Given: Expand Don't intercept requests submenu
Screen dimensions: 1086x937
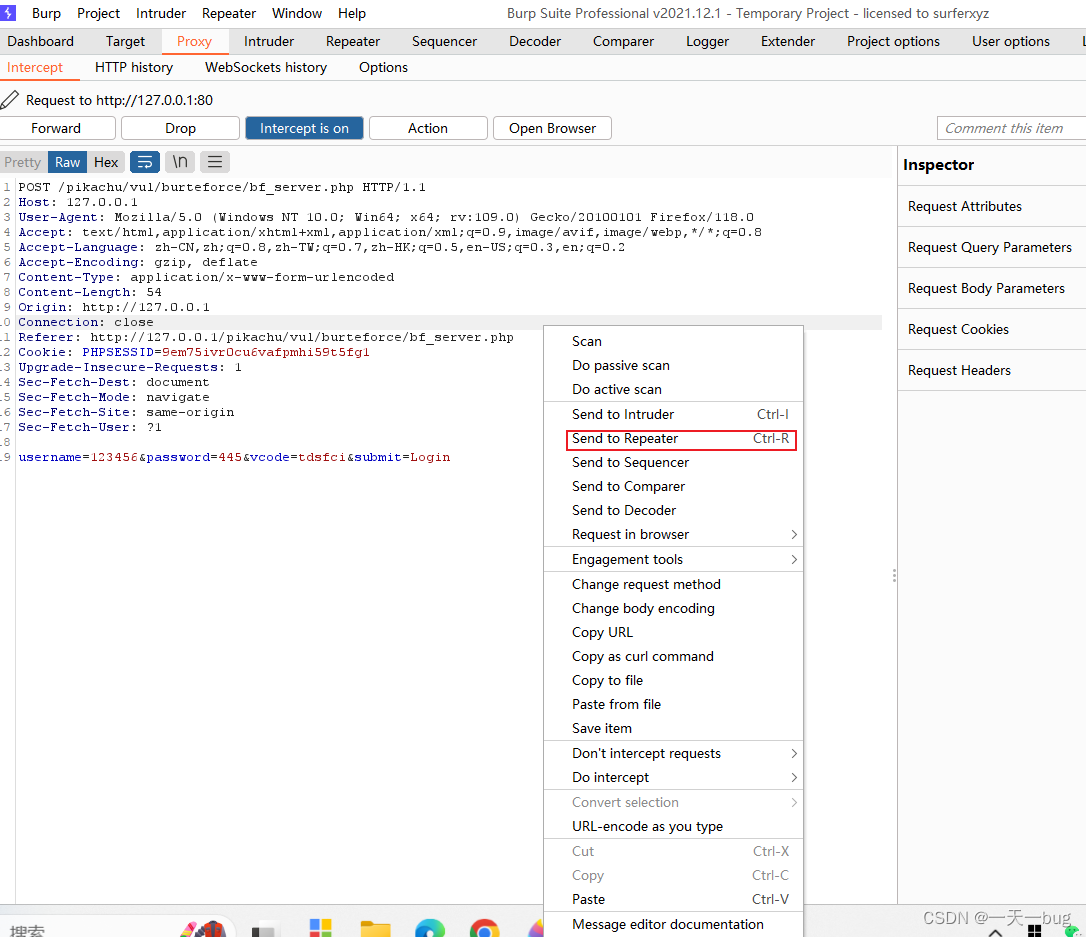Looking at the screenshot, I should (x=673, y=753).
